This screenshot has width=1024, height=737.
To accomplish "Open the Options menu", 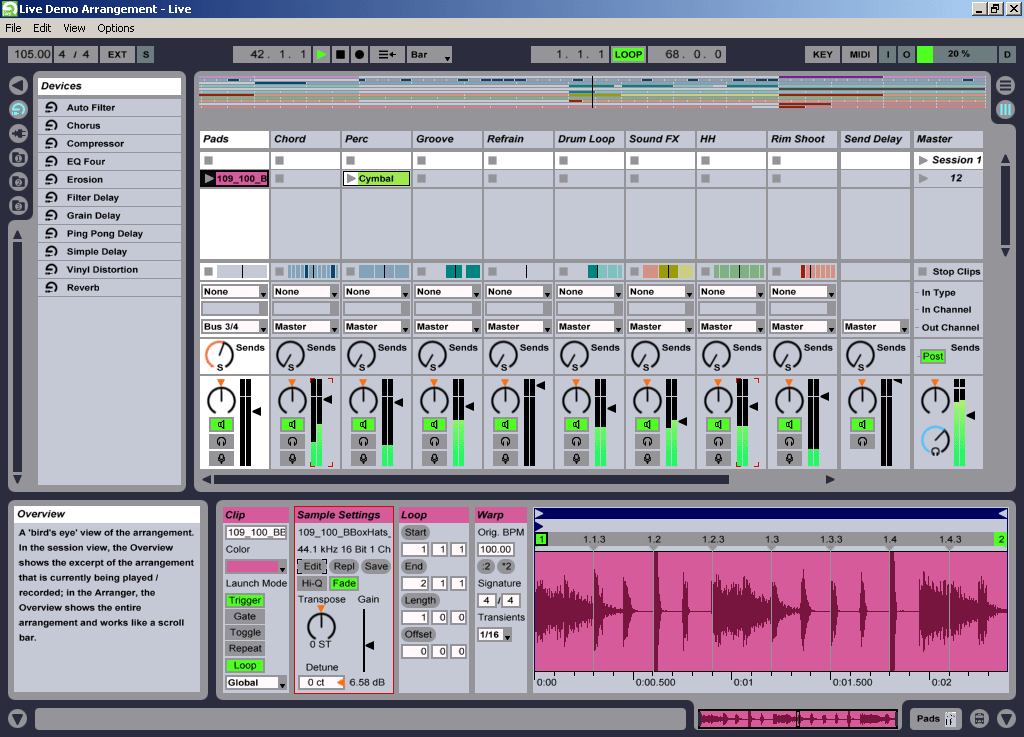I will (116, 28).
